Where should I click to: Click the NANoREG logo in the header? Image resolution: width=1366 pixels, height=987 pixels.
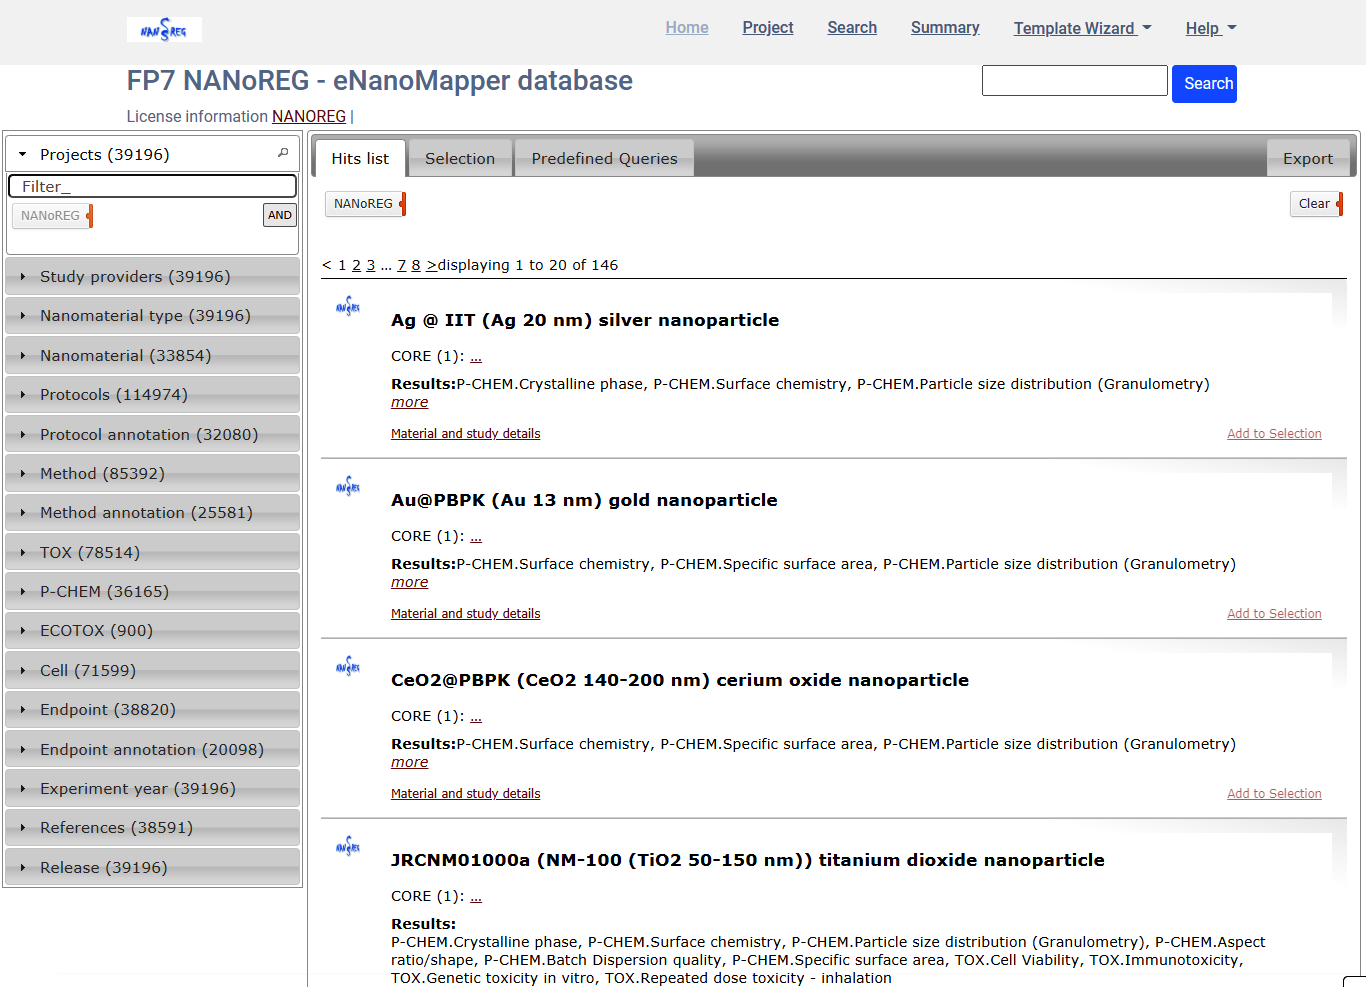point(164,30)
